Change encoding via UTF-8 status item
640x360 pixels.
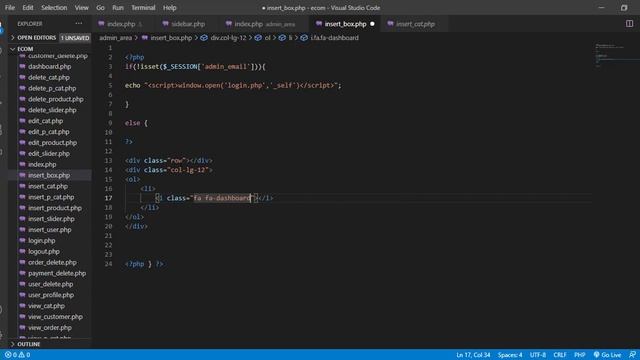tap(538, 355)
